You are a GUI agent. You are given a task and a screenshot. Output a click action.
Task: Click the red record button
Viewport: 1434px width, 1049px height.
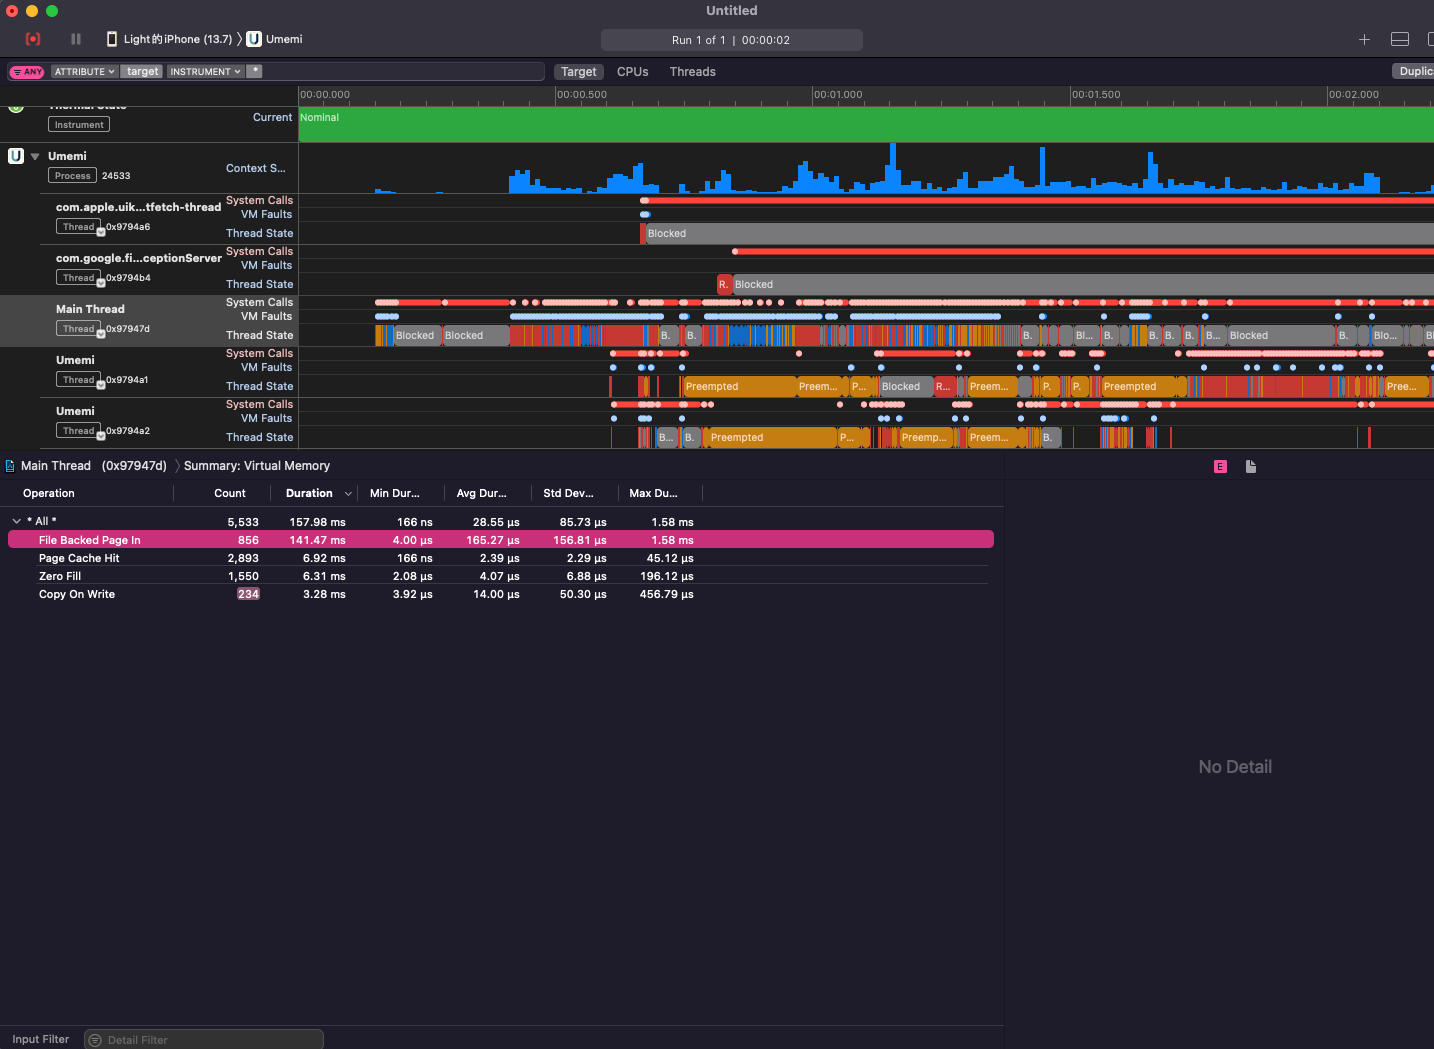click(33, 39)
